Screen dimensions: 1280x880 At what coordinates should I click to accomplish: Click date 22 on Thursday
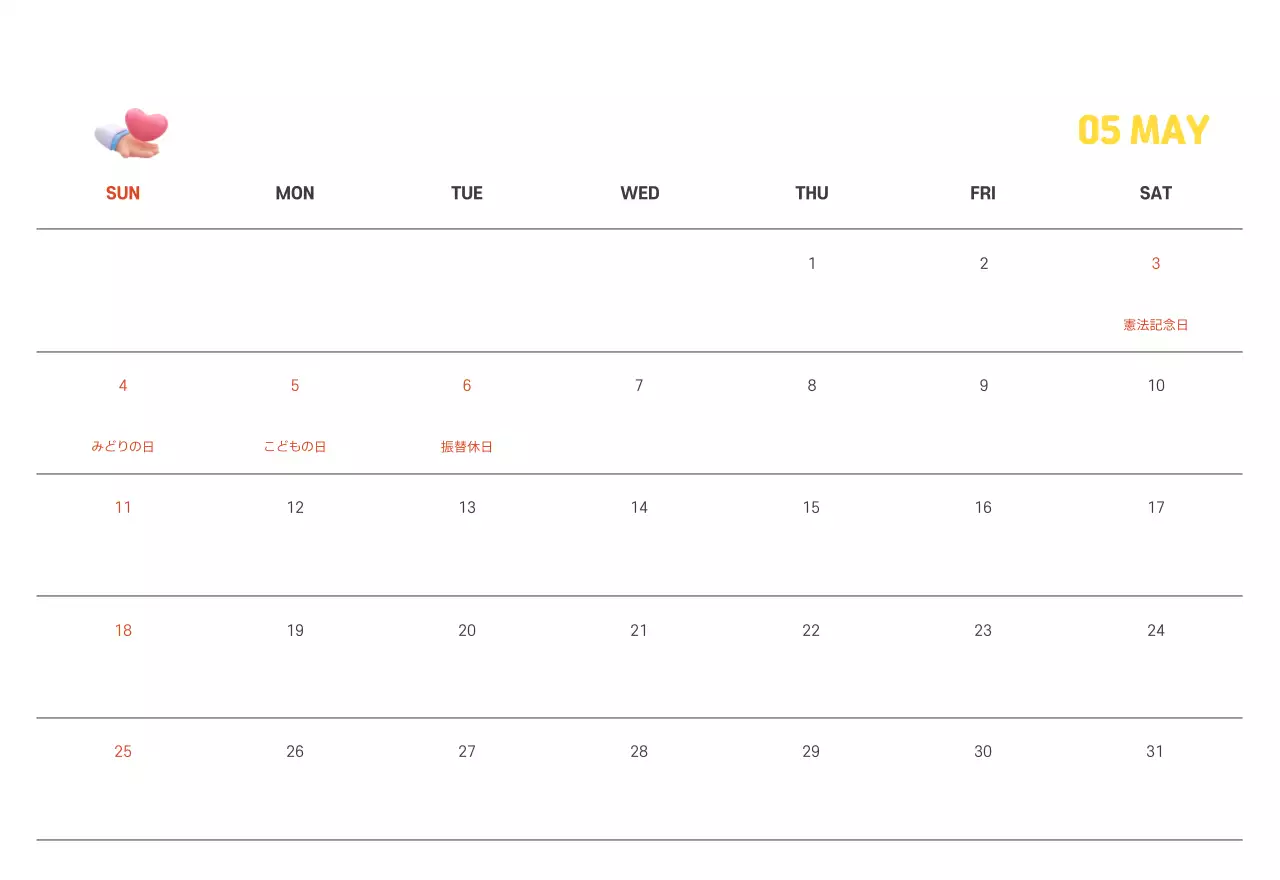[811, 630]
